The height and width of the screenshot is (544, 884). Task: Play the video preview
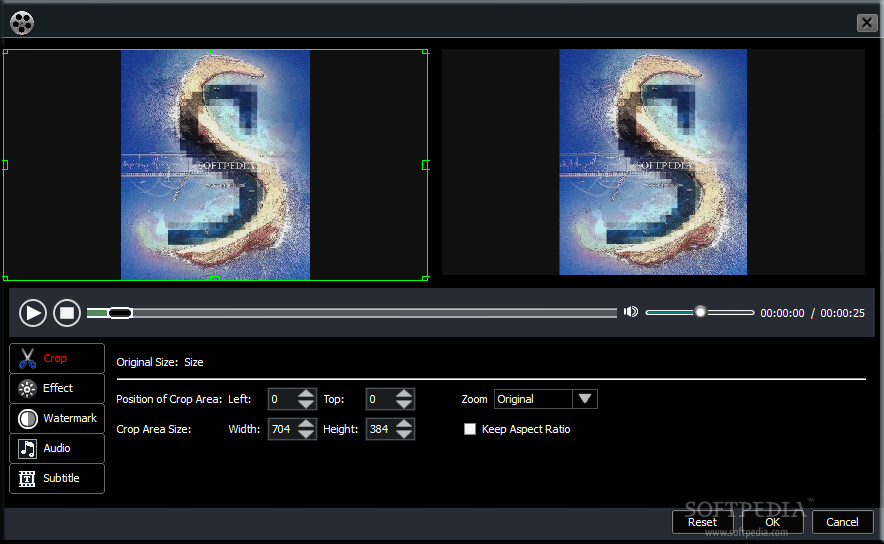(x=33, y=313)
